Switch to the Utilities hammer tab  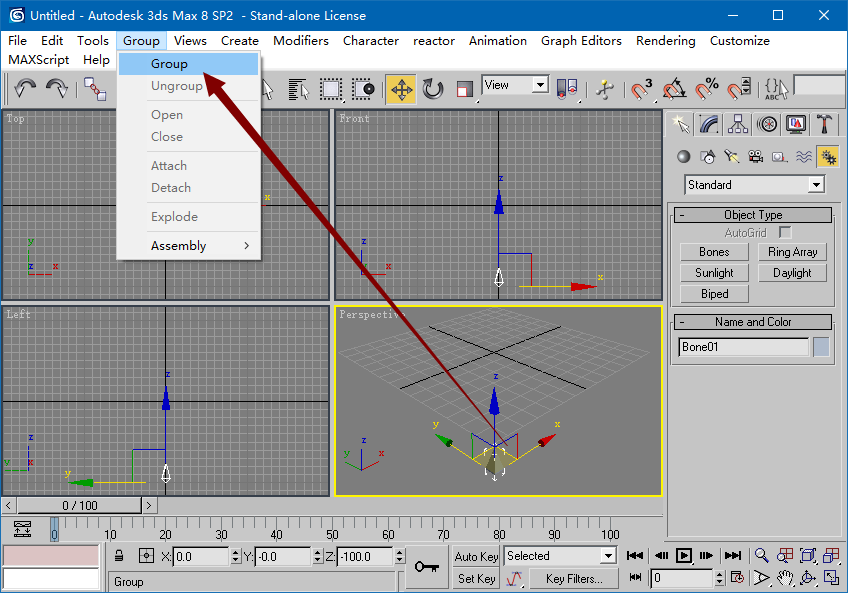825,124
